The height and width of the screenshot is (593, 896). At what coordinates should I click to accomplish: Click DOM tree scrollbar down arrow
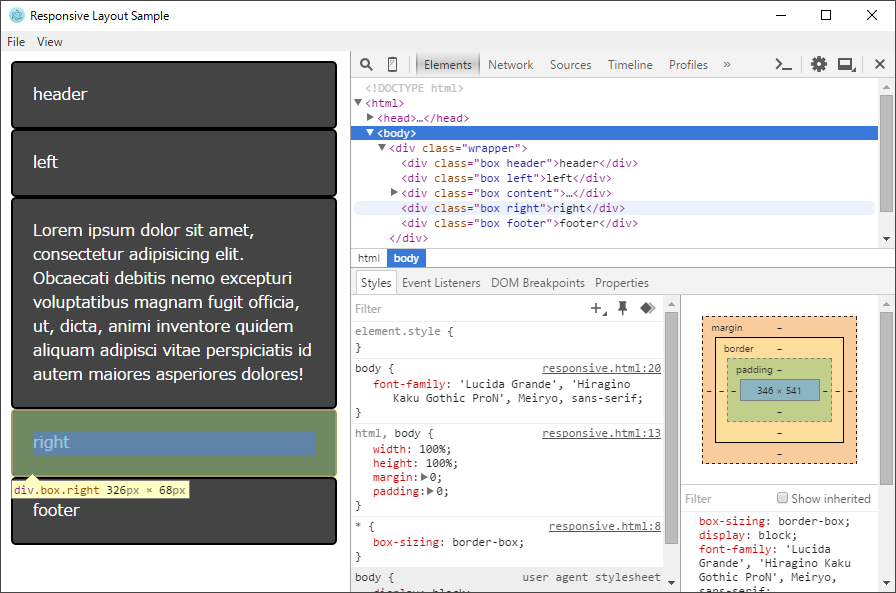click(x=886, y=239)
